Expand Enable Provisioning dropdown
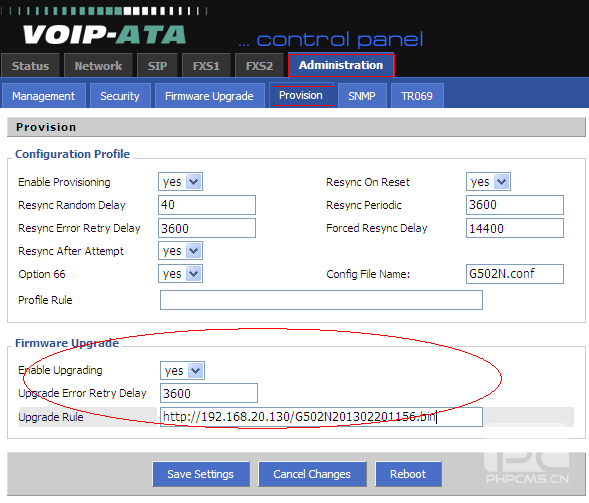The width and height of the screenshot is (589, 503). (180, 182)
